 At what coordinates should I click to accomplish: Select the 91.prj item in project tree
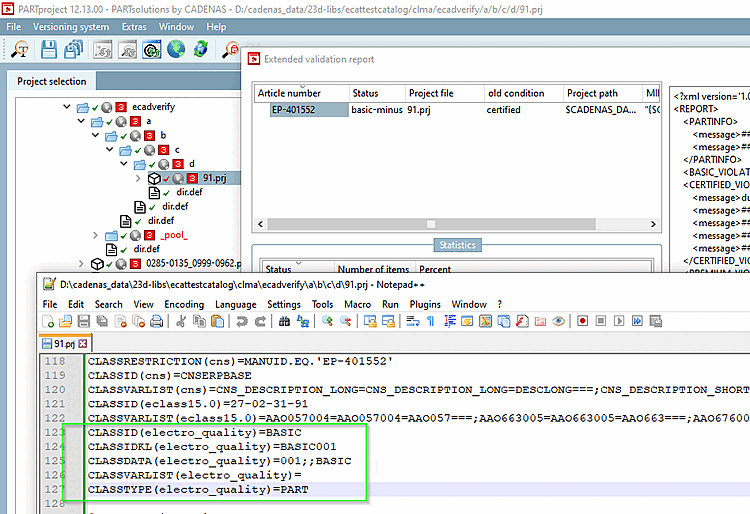point(214,178)
